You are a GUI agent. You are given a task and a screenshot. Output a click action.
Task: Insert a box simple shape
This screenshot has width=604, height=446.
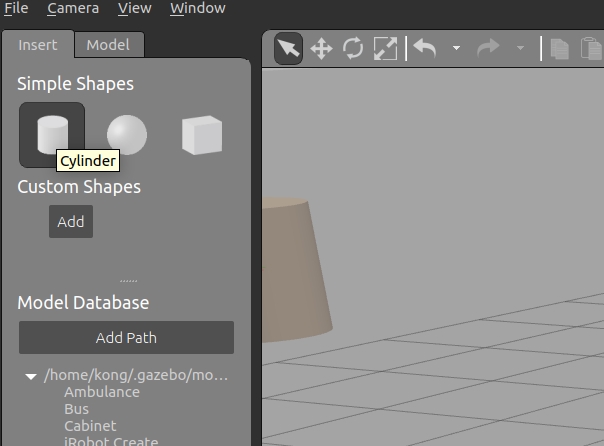[202, 134]
